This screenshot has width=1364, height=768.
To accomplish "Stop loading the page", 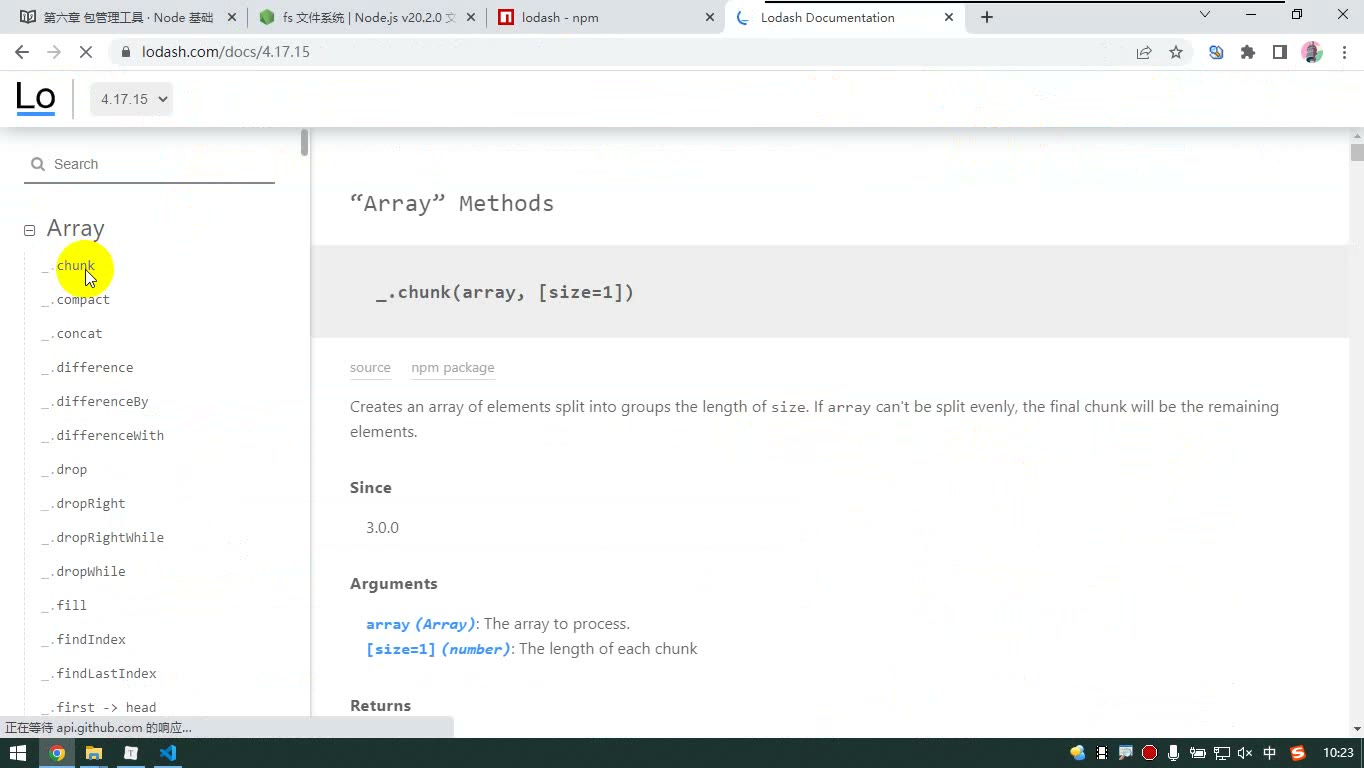I will (x=85, y=52).
